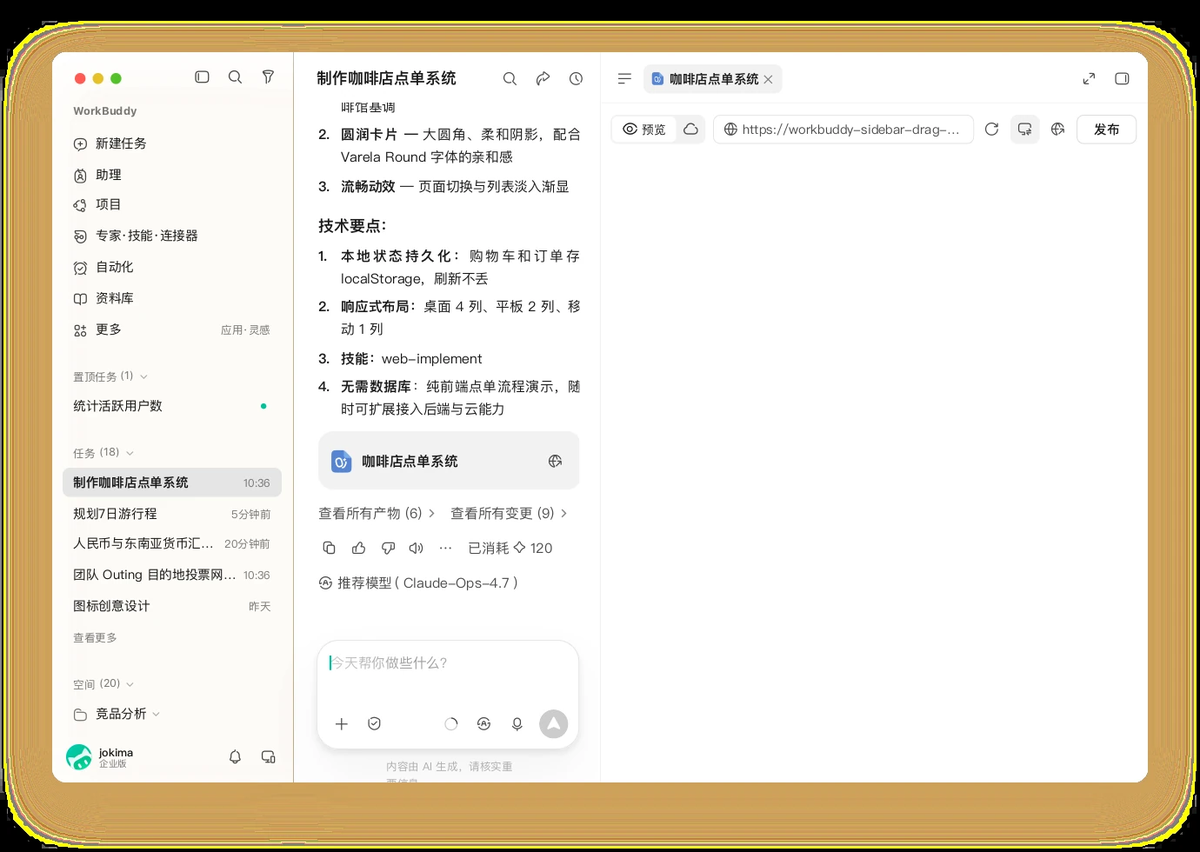Image resolution: width=1200 pixels, height=852 pixels.
Task: Read the reply aloud via speaker icon
Action: pyautogui.click(x=417, y=548)
